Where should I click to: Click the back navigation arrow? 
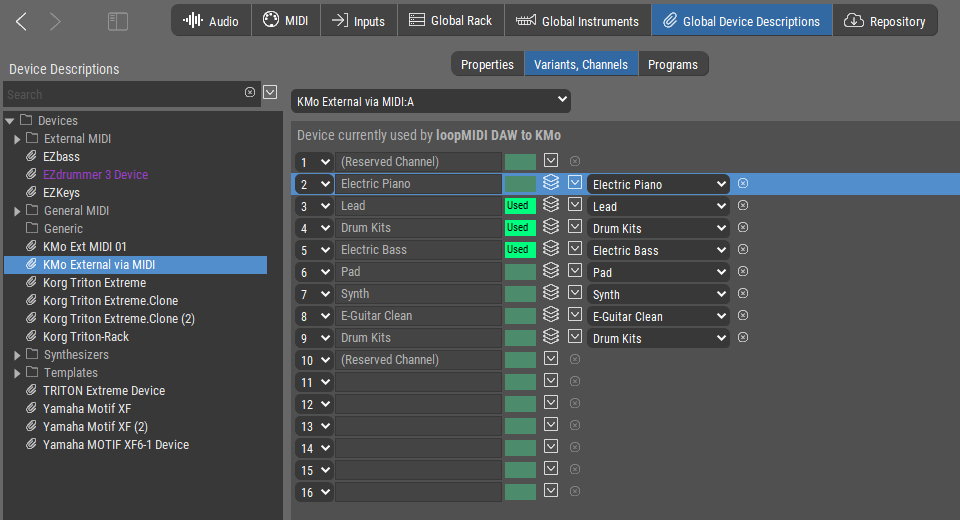(22, 21)
